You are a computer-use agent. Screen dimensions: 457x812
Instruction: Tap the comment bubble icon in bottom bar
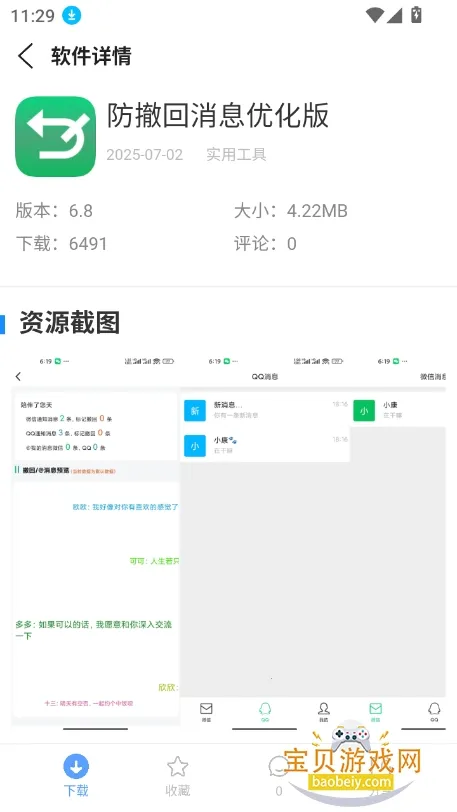[278, 766]
